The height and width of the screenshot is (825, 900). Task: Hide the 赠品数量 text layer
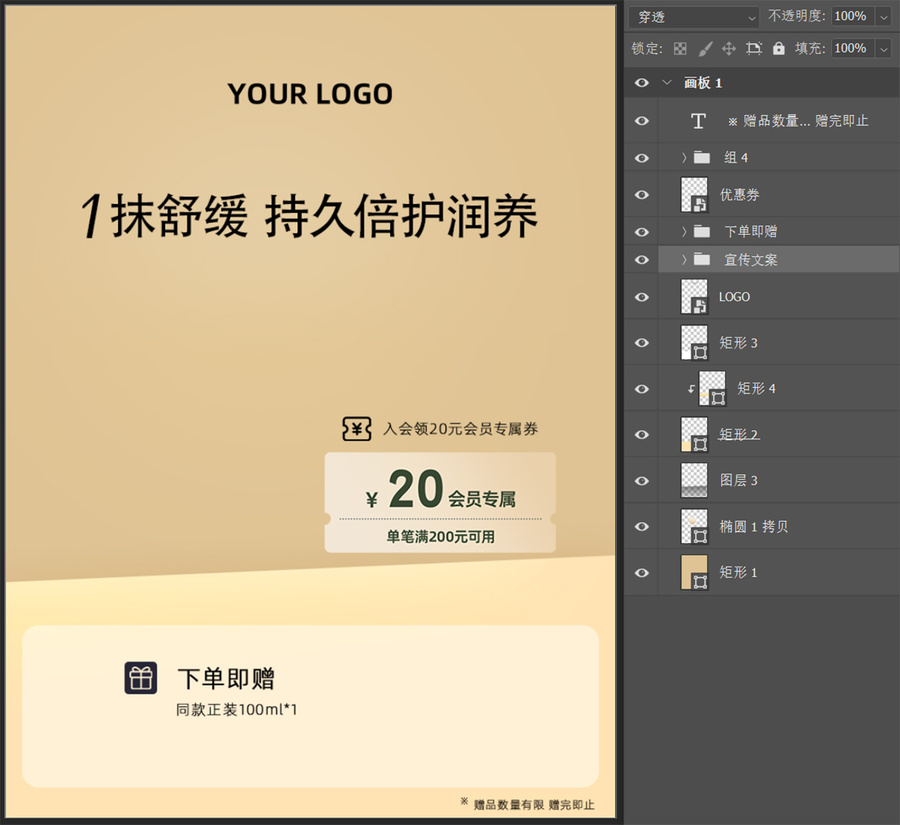642,121
